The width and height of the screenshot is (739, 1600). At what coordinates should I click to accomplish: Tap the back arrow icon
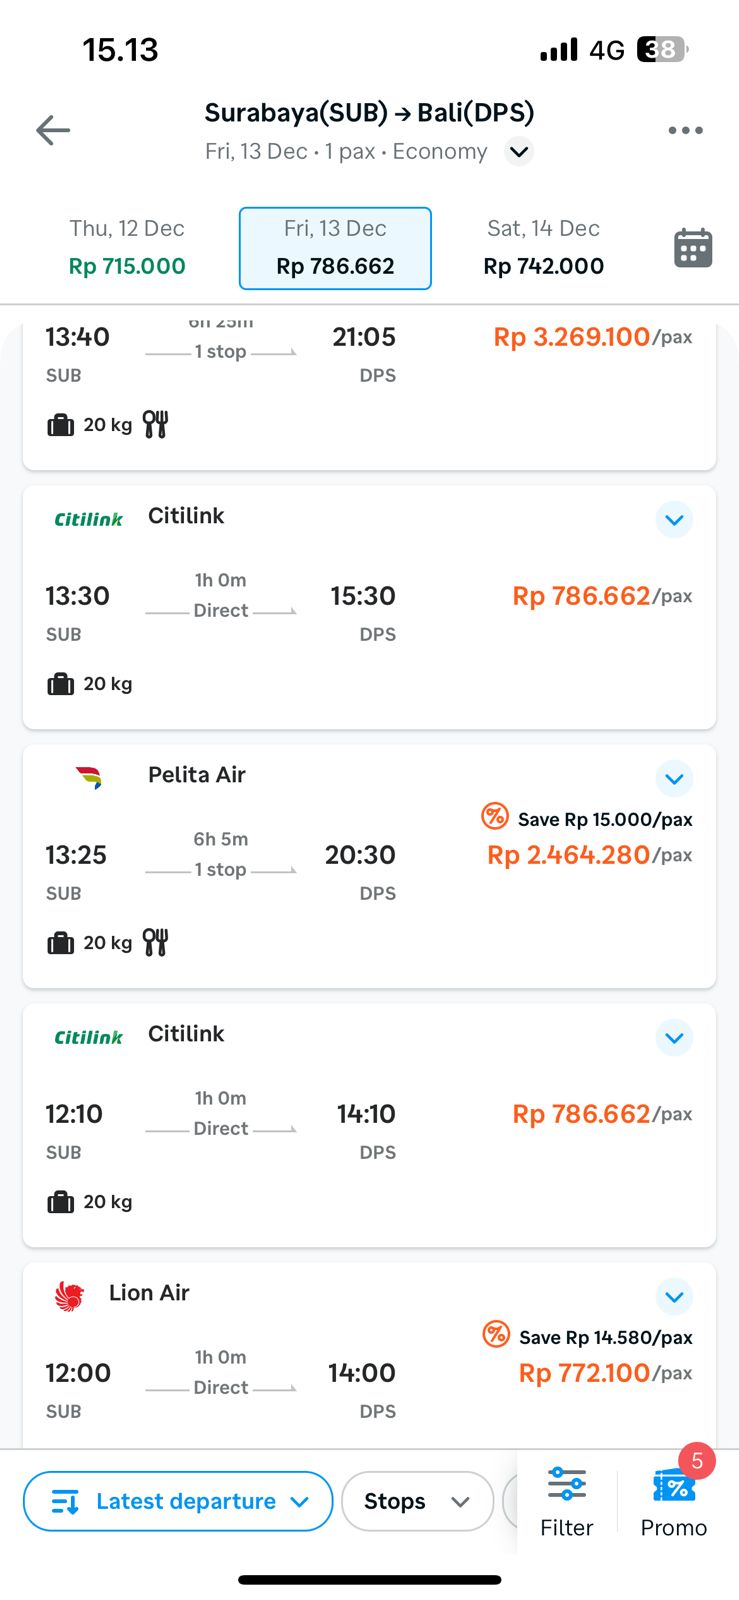(x=53, y=130)
